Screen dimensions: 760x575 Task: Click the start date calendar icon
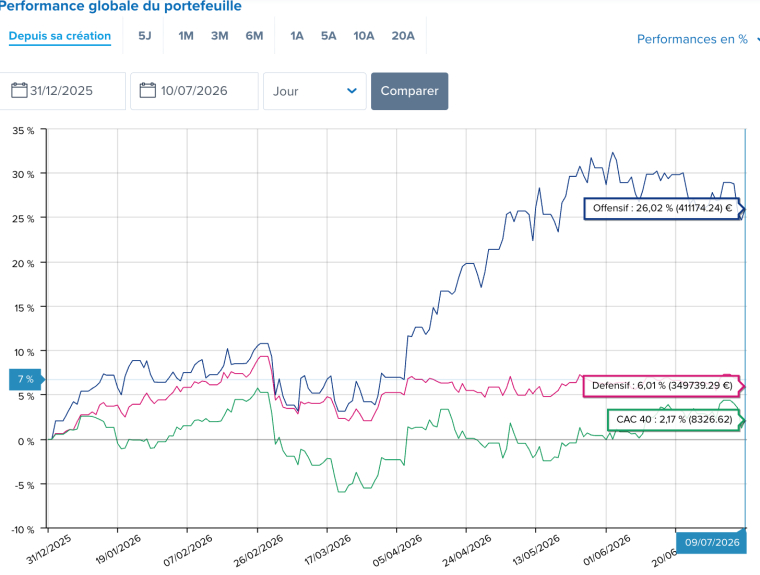click(19, 91)
